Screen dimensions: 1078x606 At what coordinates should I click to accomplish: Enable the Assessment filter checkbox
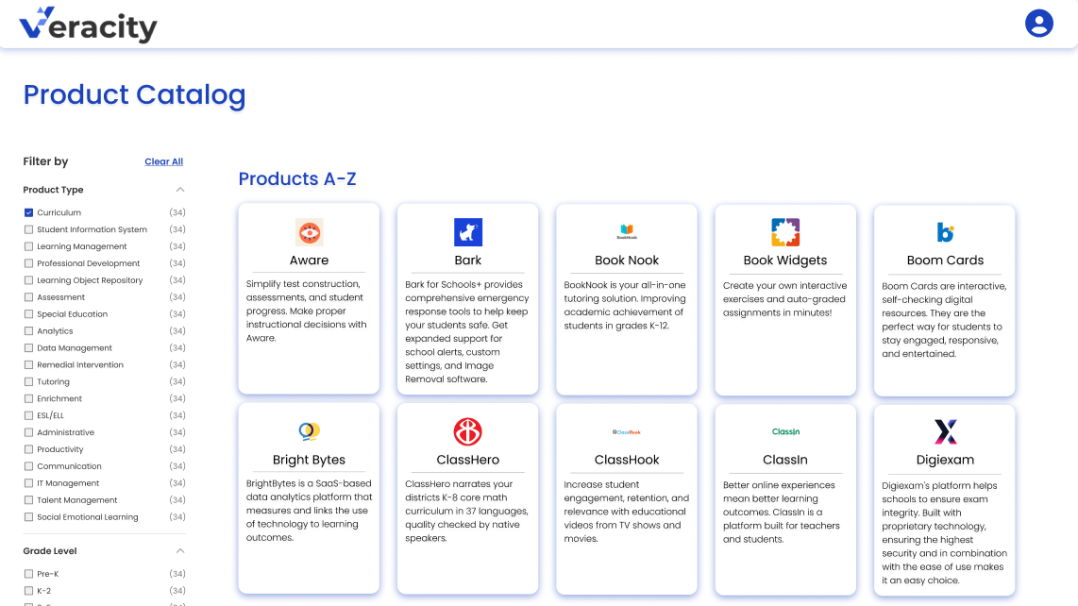click(28, 297)
